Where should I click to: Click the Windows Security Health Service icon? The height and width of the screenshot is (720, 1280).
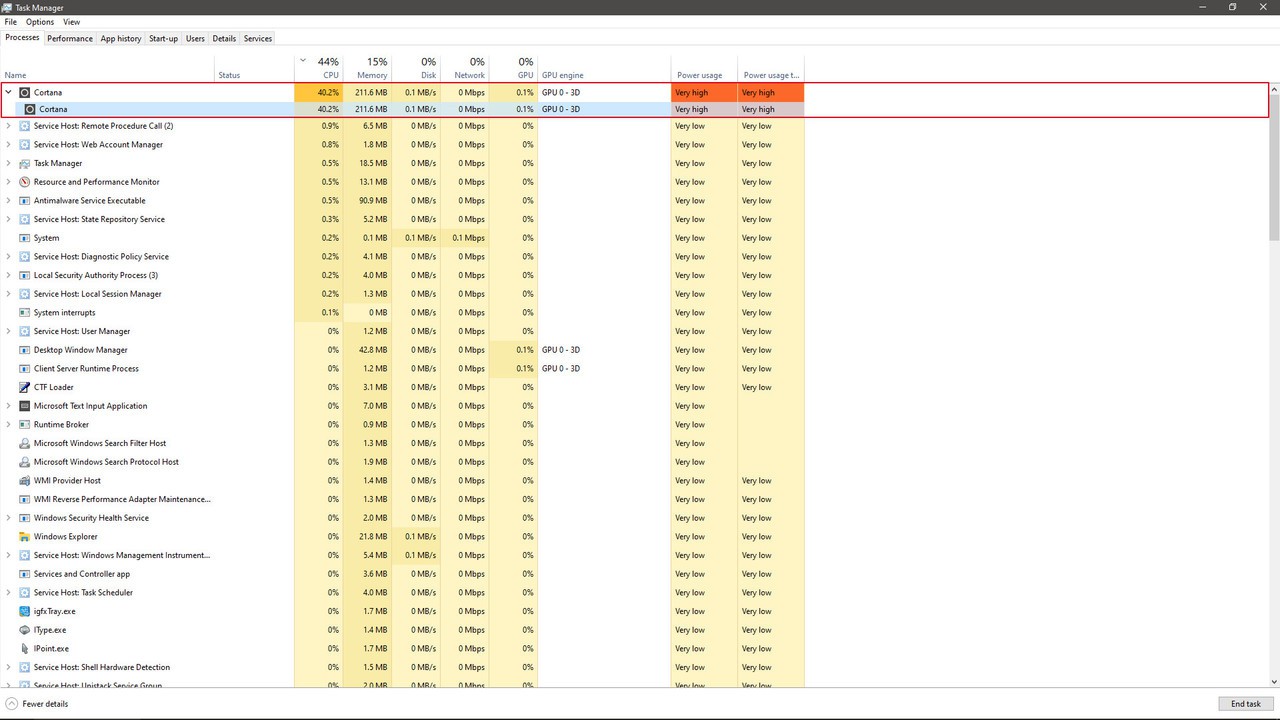[25, 518]
